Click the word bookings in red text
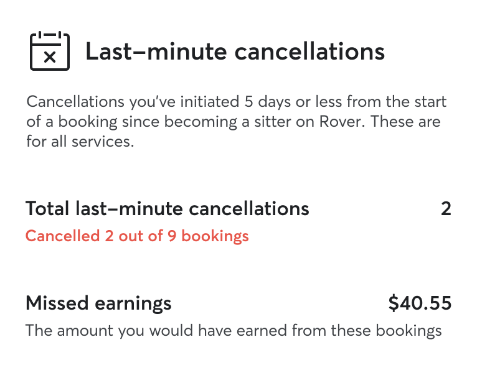 (215, 236)
